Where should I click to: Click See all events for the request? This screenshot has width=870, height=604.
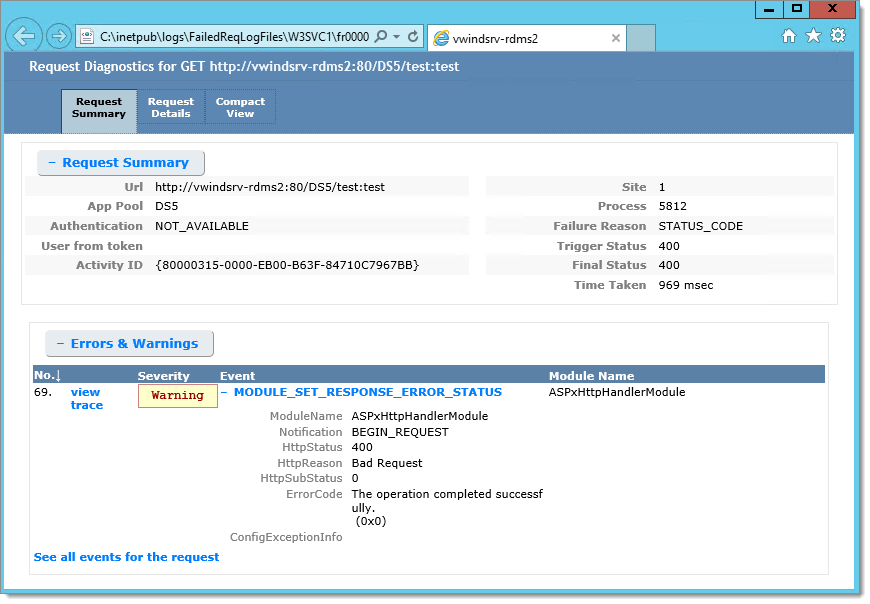pyautogui.click(x=127, y=557)
